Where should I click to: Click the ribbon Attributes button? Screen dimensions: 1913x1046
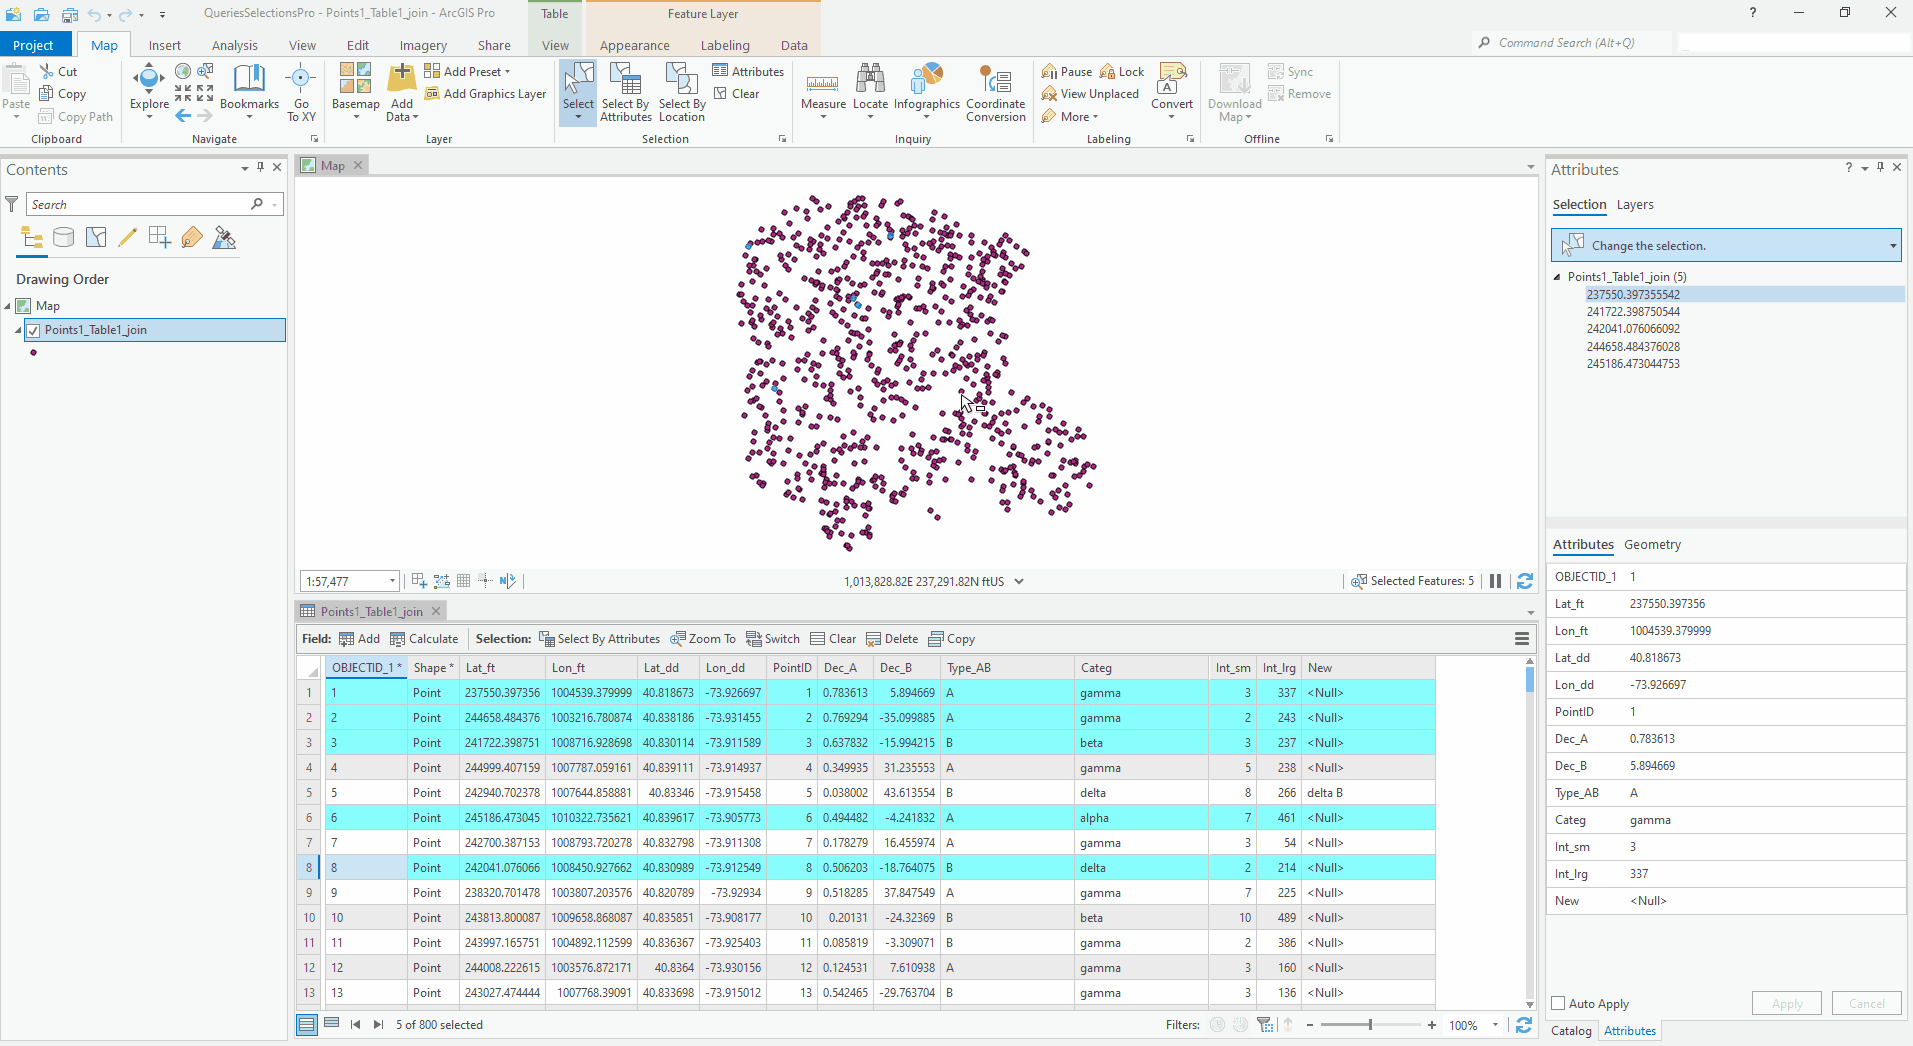point(748,72)
